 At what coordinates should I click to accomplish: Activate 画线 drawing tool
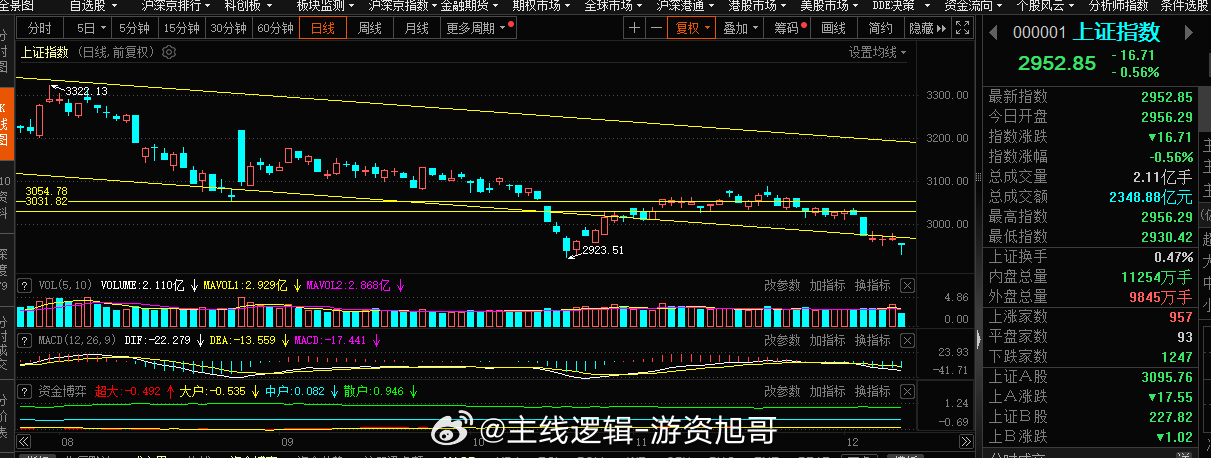(x=834, y=28)
